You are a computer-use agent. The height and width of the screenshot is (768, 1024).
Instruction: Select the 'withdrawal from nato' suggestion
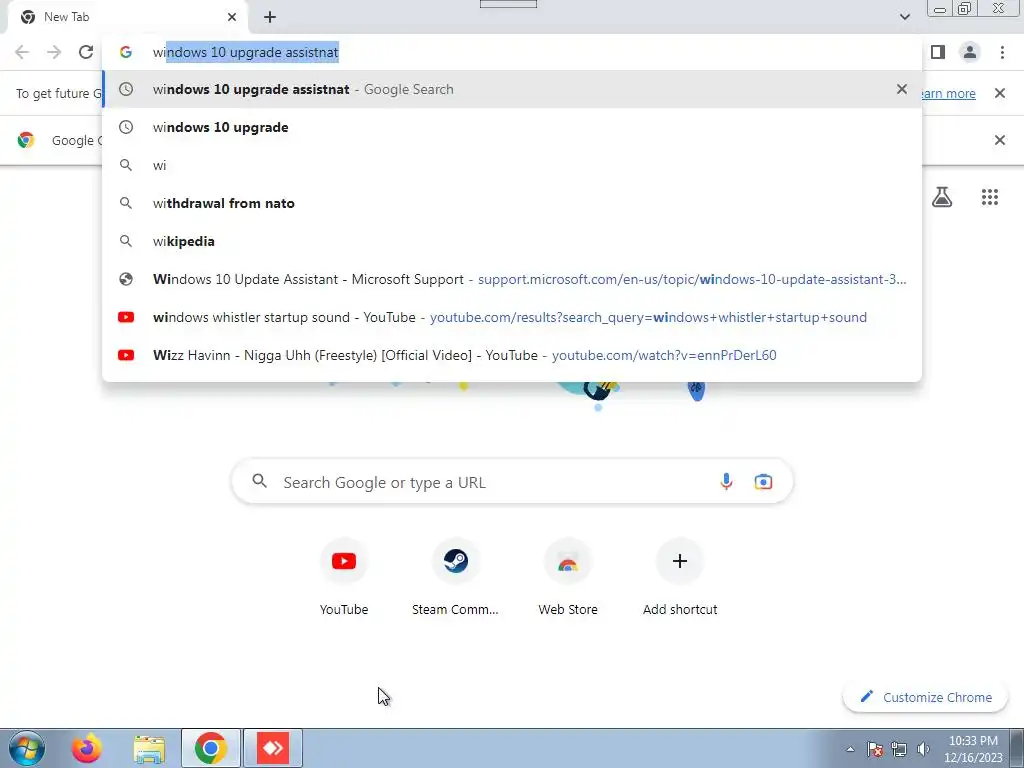[512, 203]
